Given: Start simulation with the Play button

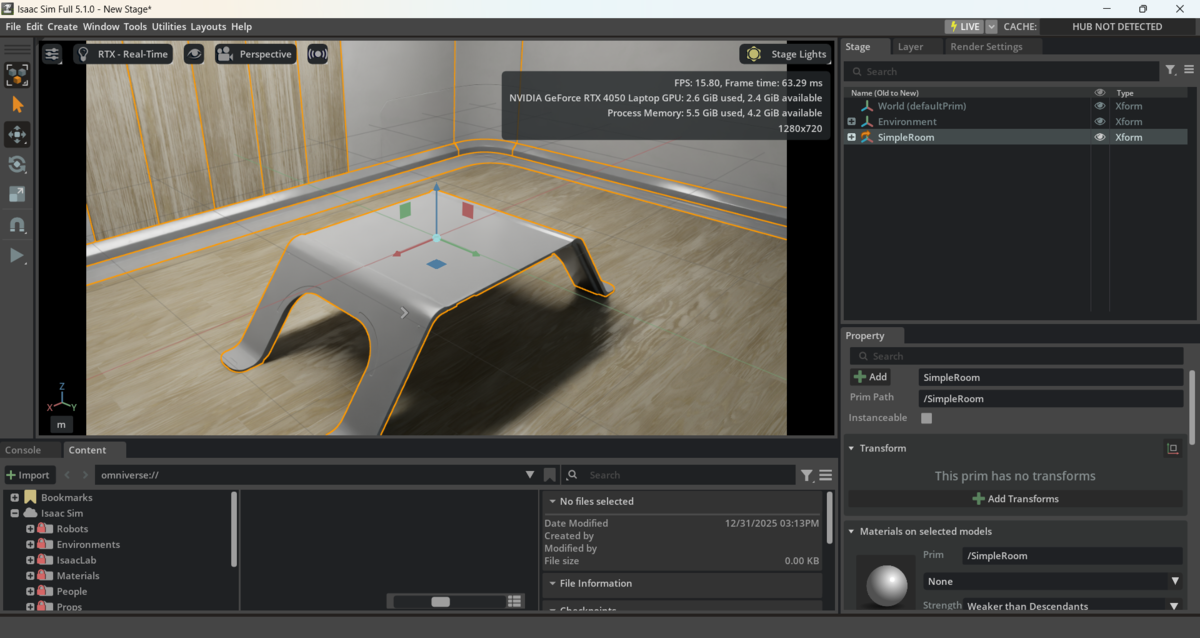Looking at the screenshot, I should (x=17, y=255).
